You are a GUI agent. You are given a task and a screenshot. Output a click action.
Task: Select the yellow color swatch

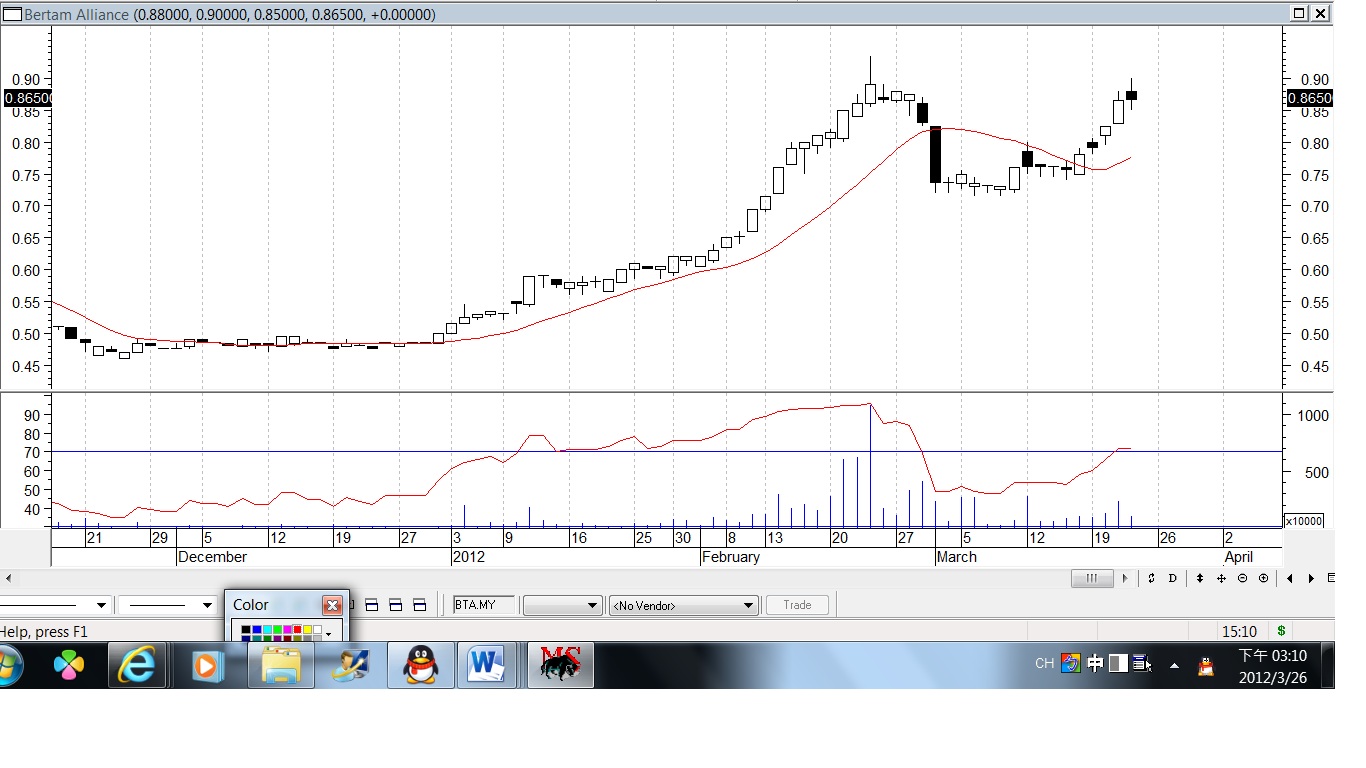click(307, 630)
